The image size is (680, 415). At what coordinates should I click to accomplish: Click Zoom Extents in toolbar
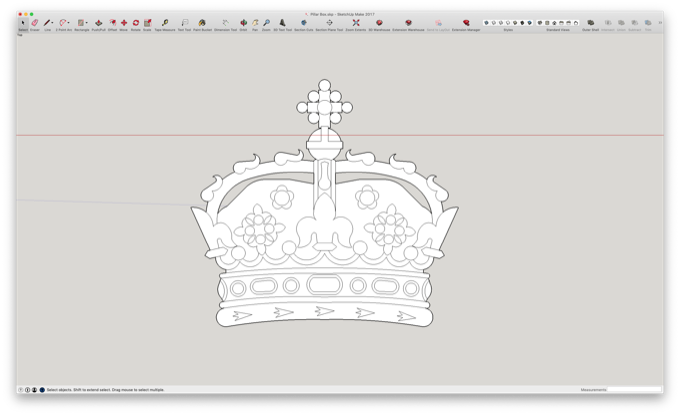point(356,23)
